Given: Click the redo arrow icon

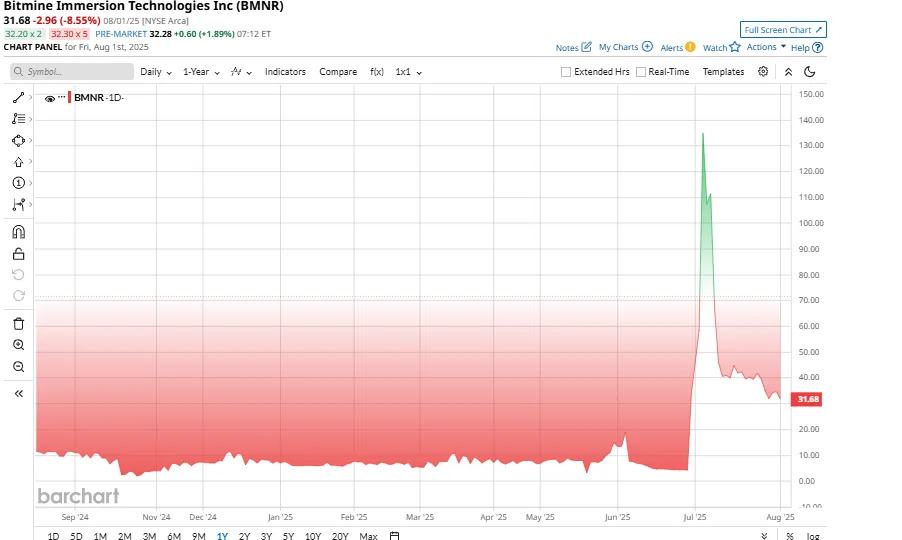Looking at the screenshot, I should tap(18, 296).
